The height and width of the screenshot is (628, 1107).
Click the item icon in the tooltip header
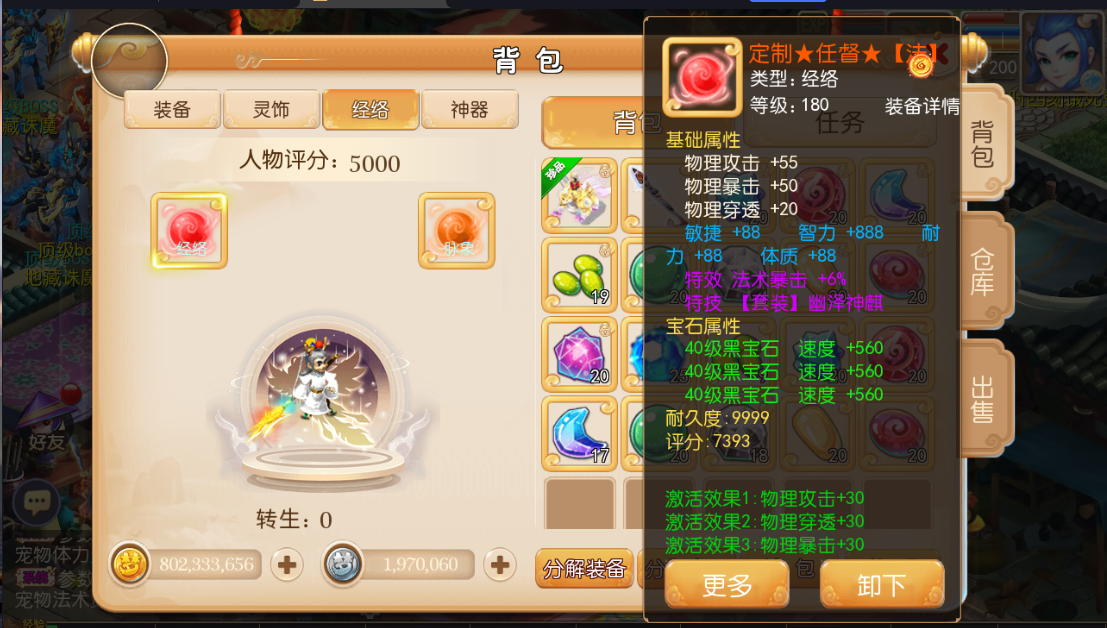(702, 77)
